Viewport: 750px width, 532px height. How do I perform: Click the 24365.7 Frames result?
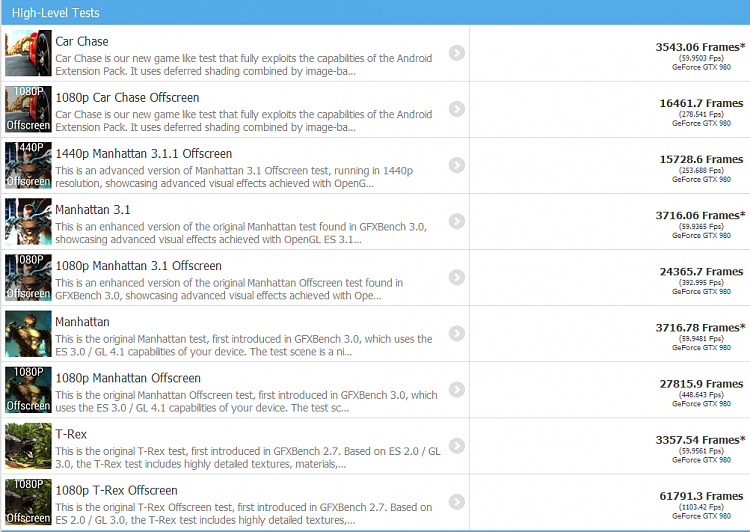click(701, 272)
